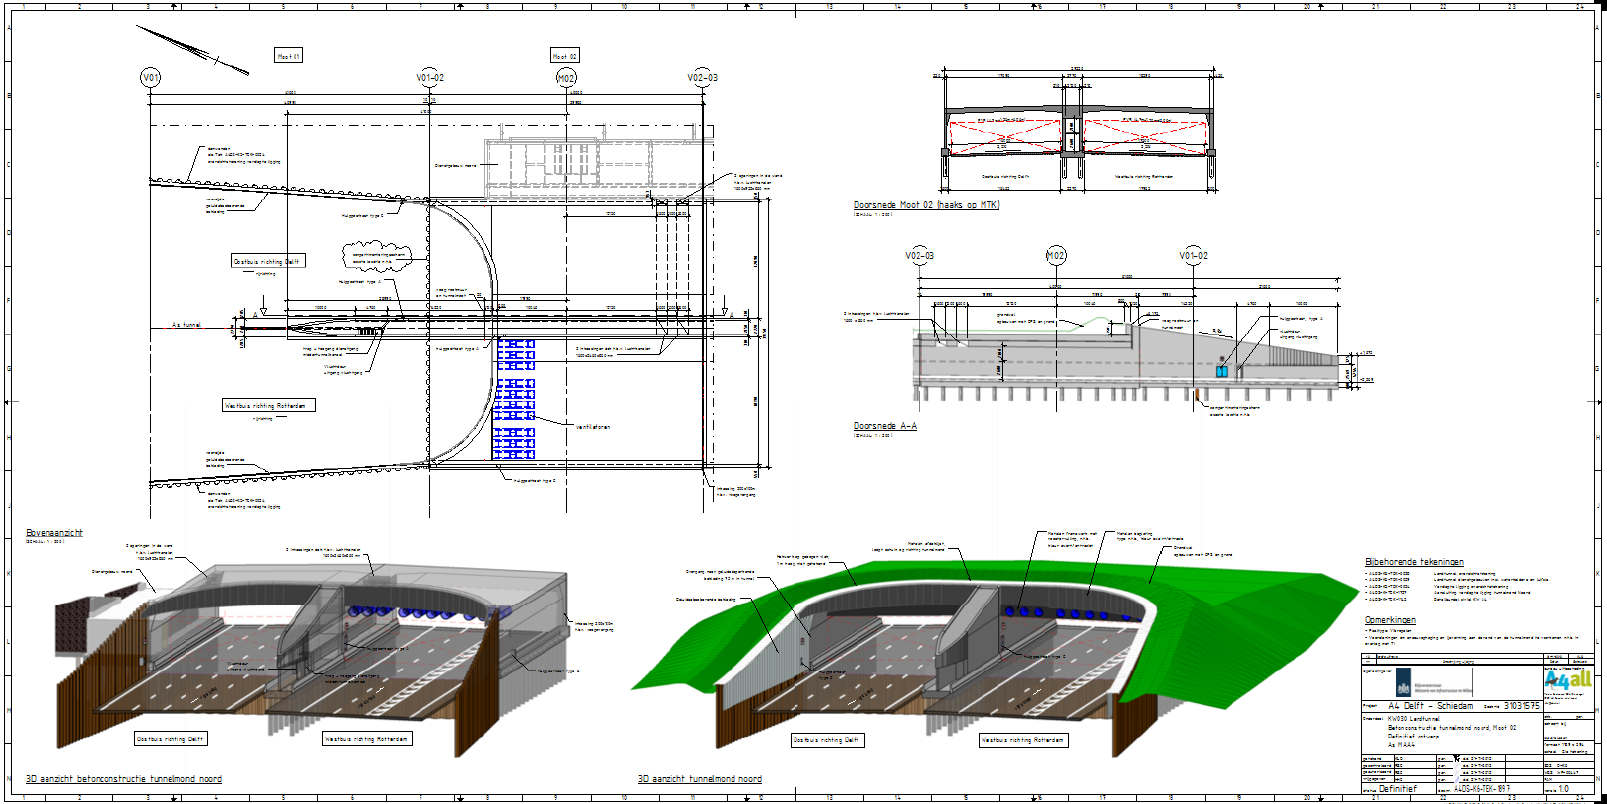This screenshot has width=1607, height=804.
Task: Click 'Westbuis richting Rotterdam' box in plan view
Action: tap(269, 405)
